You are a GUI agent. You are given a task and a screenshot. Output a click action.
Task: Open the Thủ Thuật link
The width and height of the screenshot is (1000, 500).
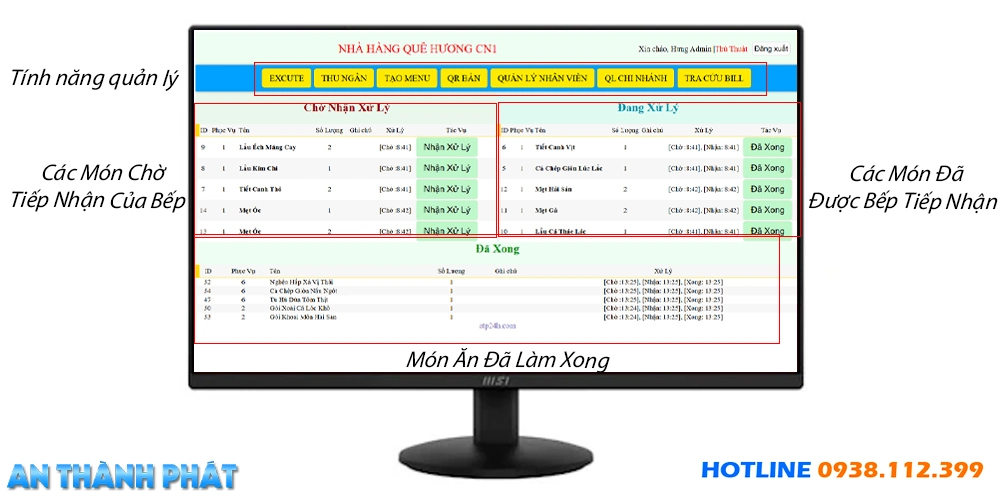tap(731, 49)
